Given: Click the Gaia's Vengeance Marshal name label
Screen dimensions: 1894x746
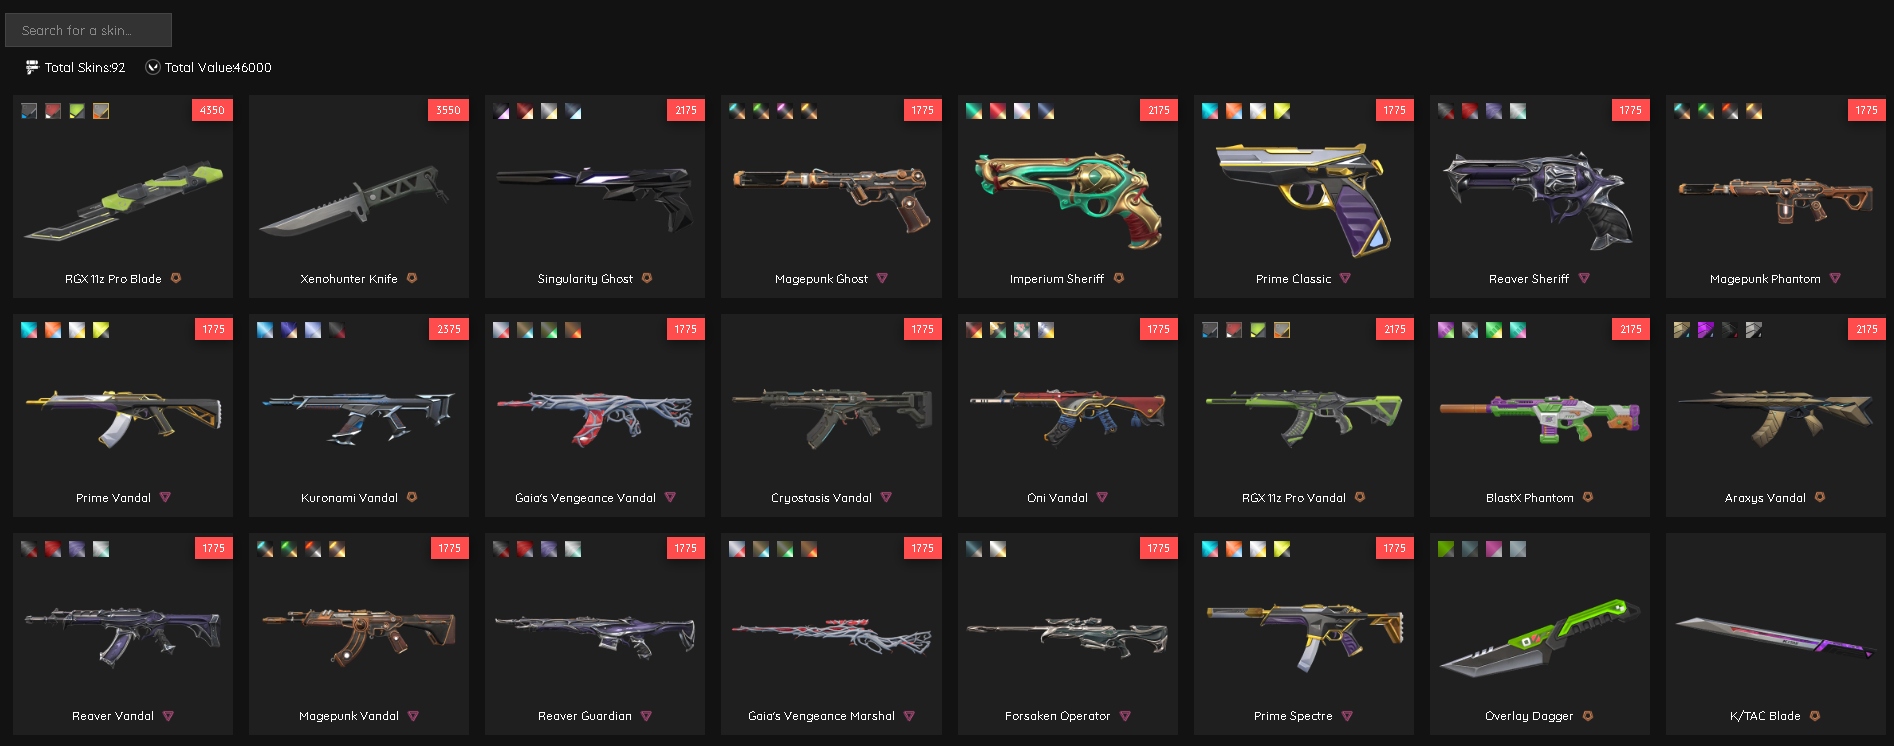Looking at the screenshot, I should 821,716.
